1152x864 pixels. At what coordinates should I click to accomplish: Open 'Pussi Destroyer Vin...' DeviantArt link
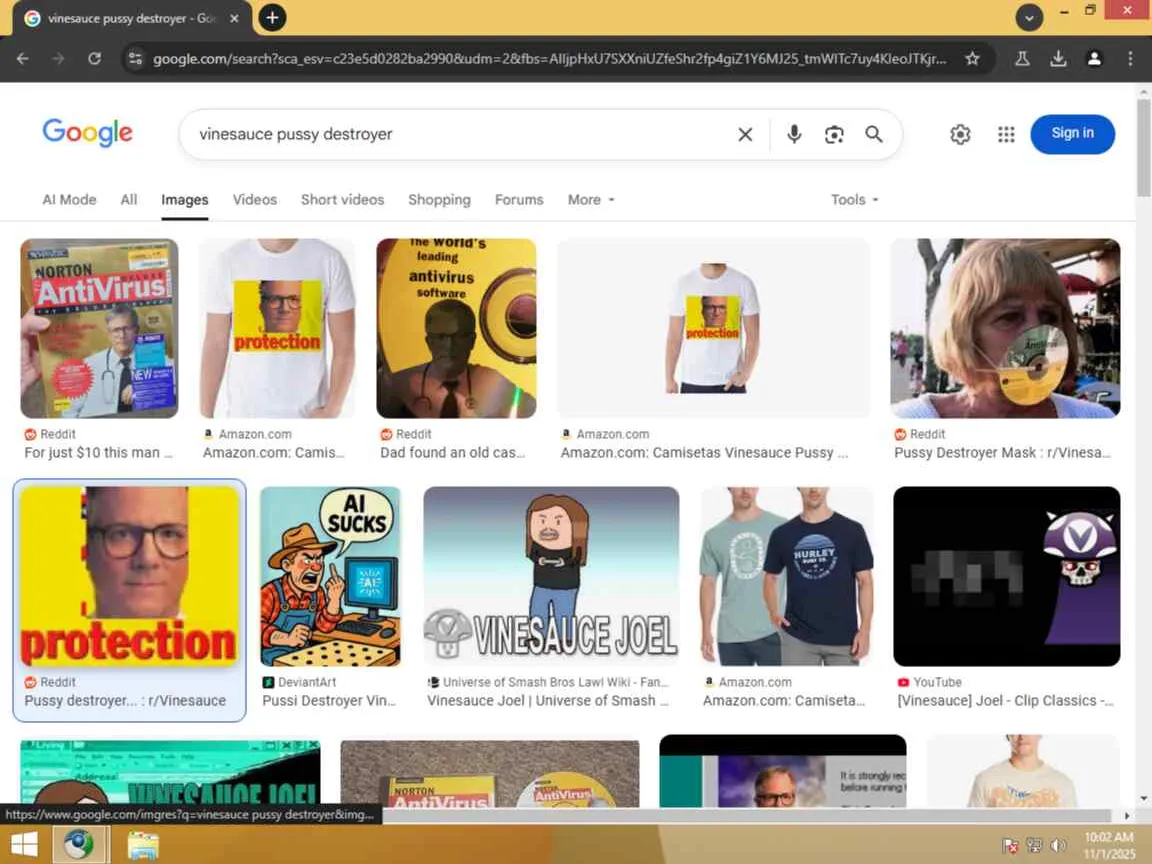tap(329, 701)
